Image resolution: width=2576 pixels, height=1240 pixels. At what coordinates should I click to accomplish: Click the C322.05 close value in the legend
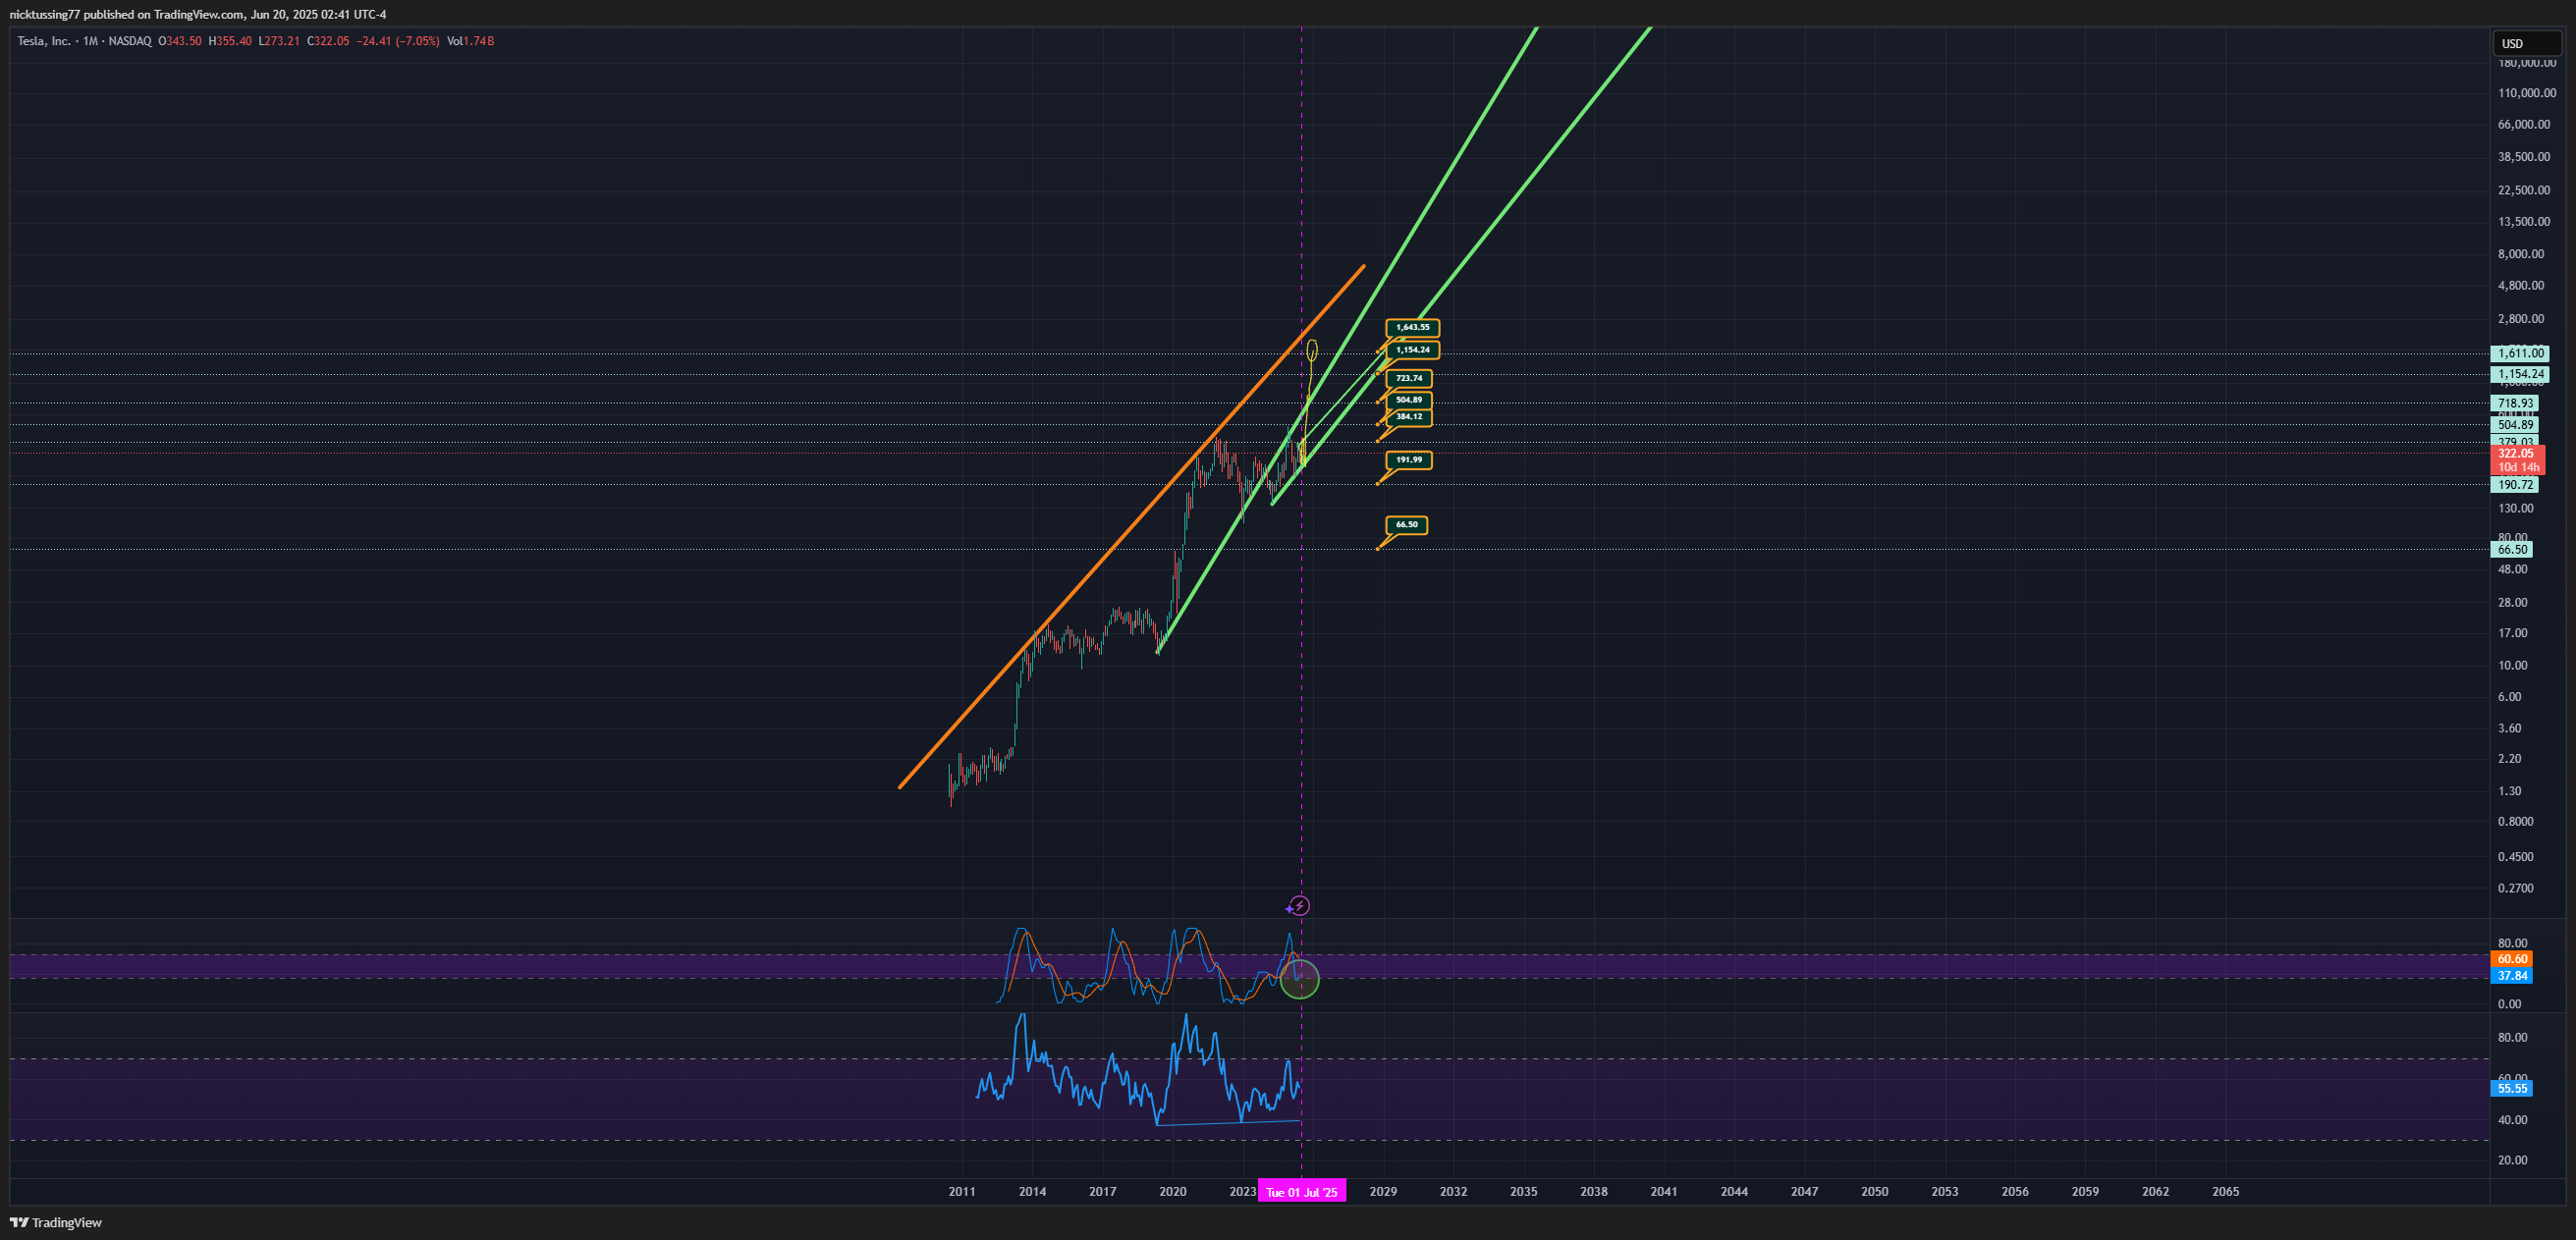coord(328,41)
